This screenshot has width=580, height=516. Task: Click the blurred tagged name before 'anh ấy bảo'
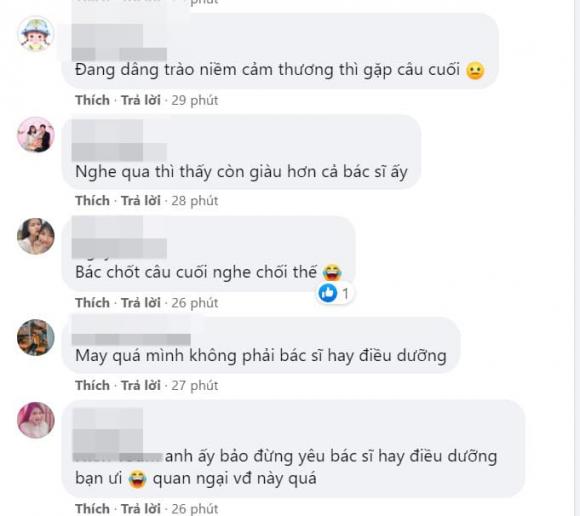coord(118,457)
